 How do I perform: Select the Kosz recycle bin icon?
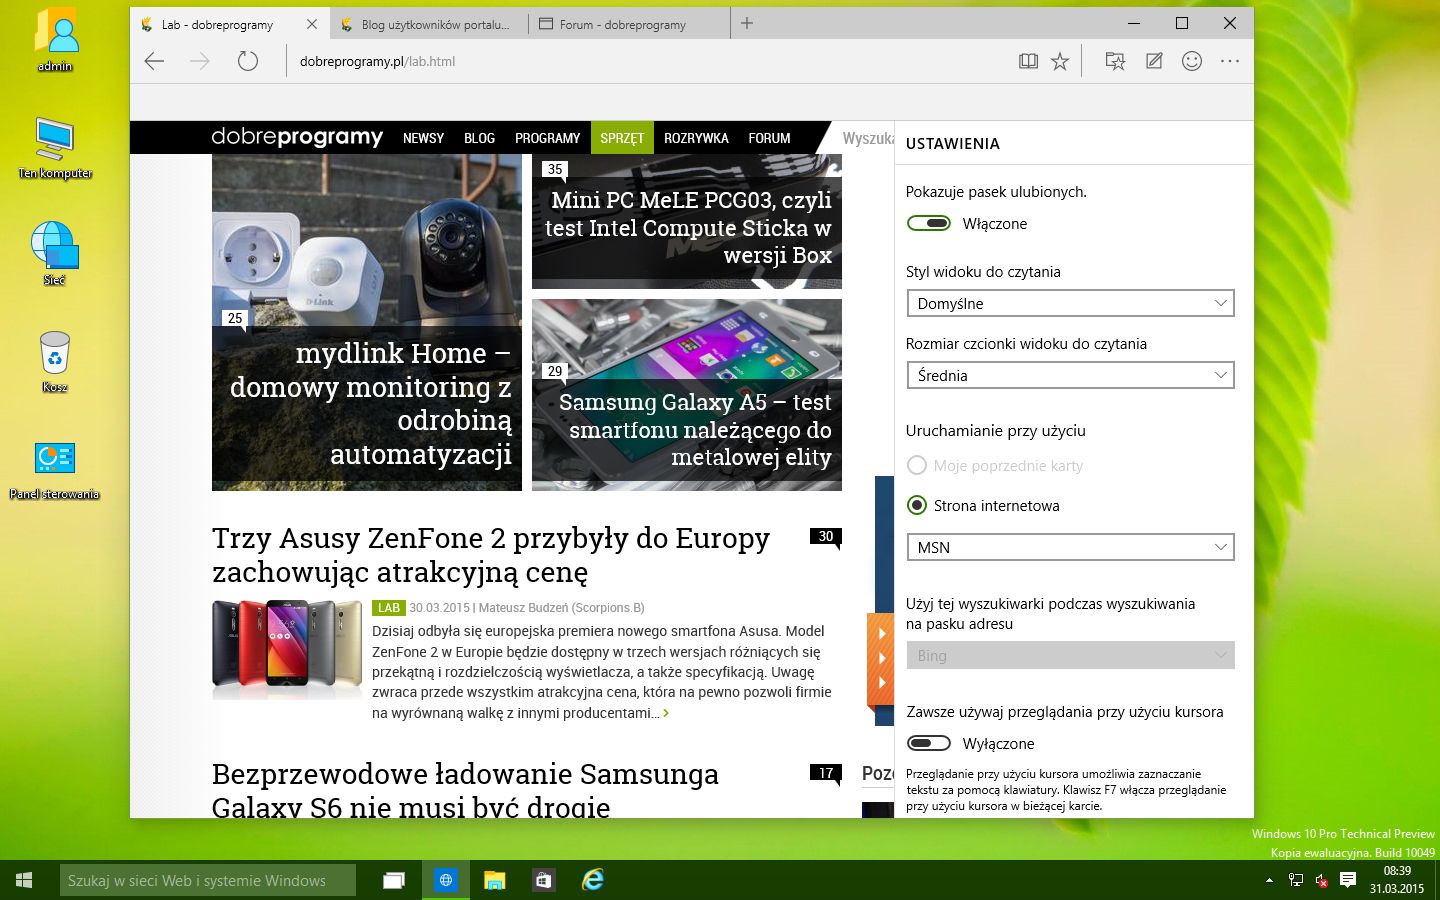(55, 362)
